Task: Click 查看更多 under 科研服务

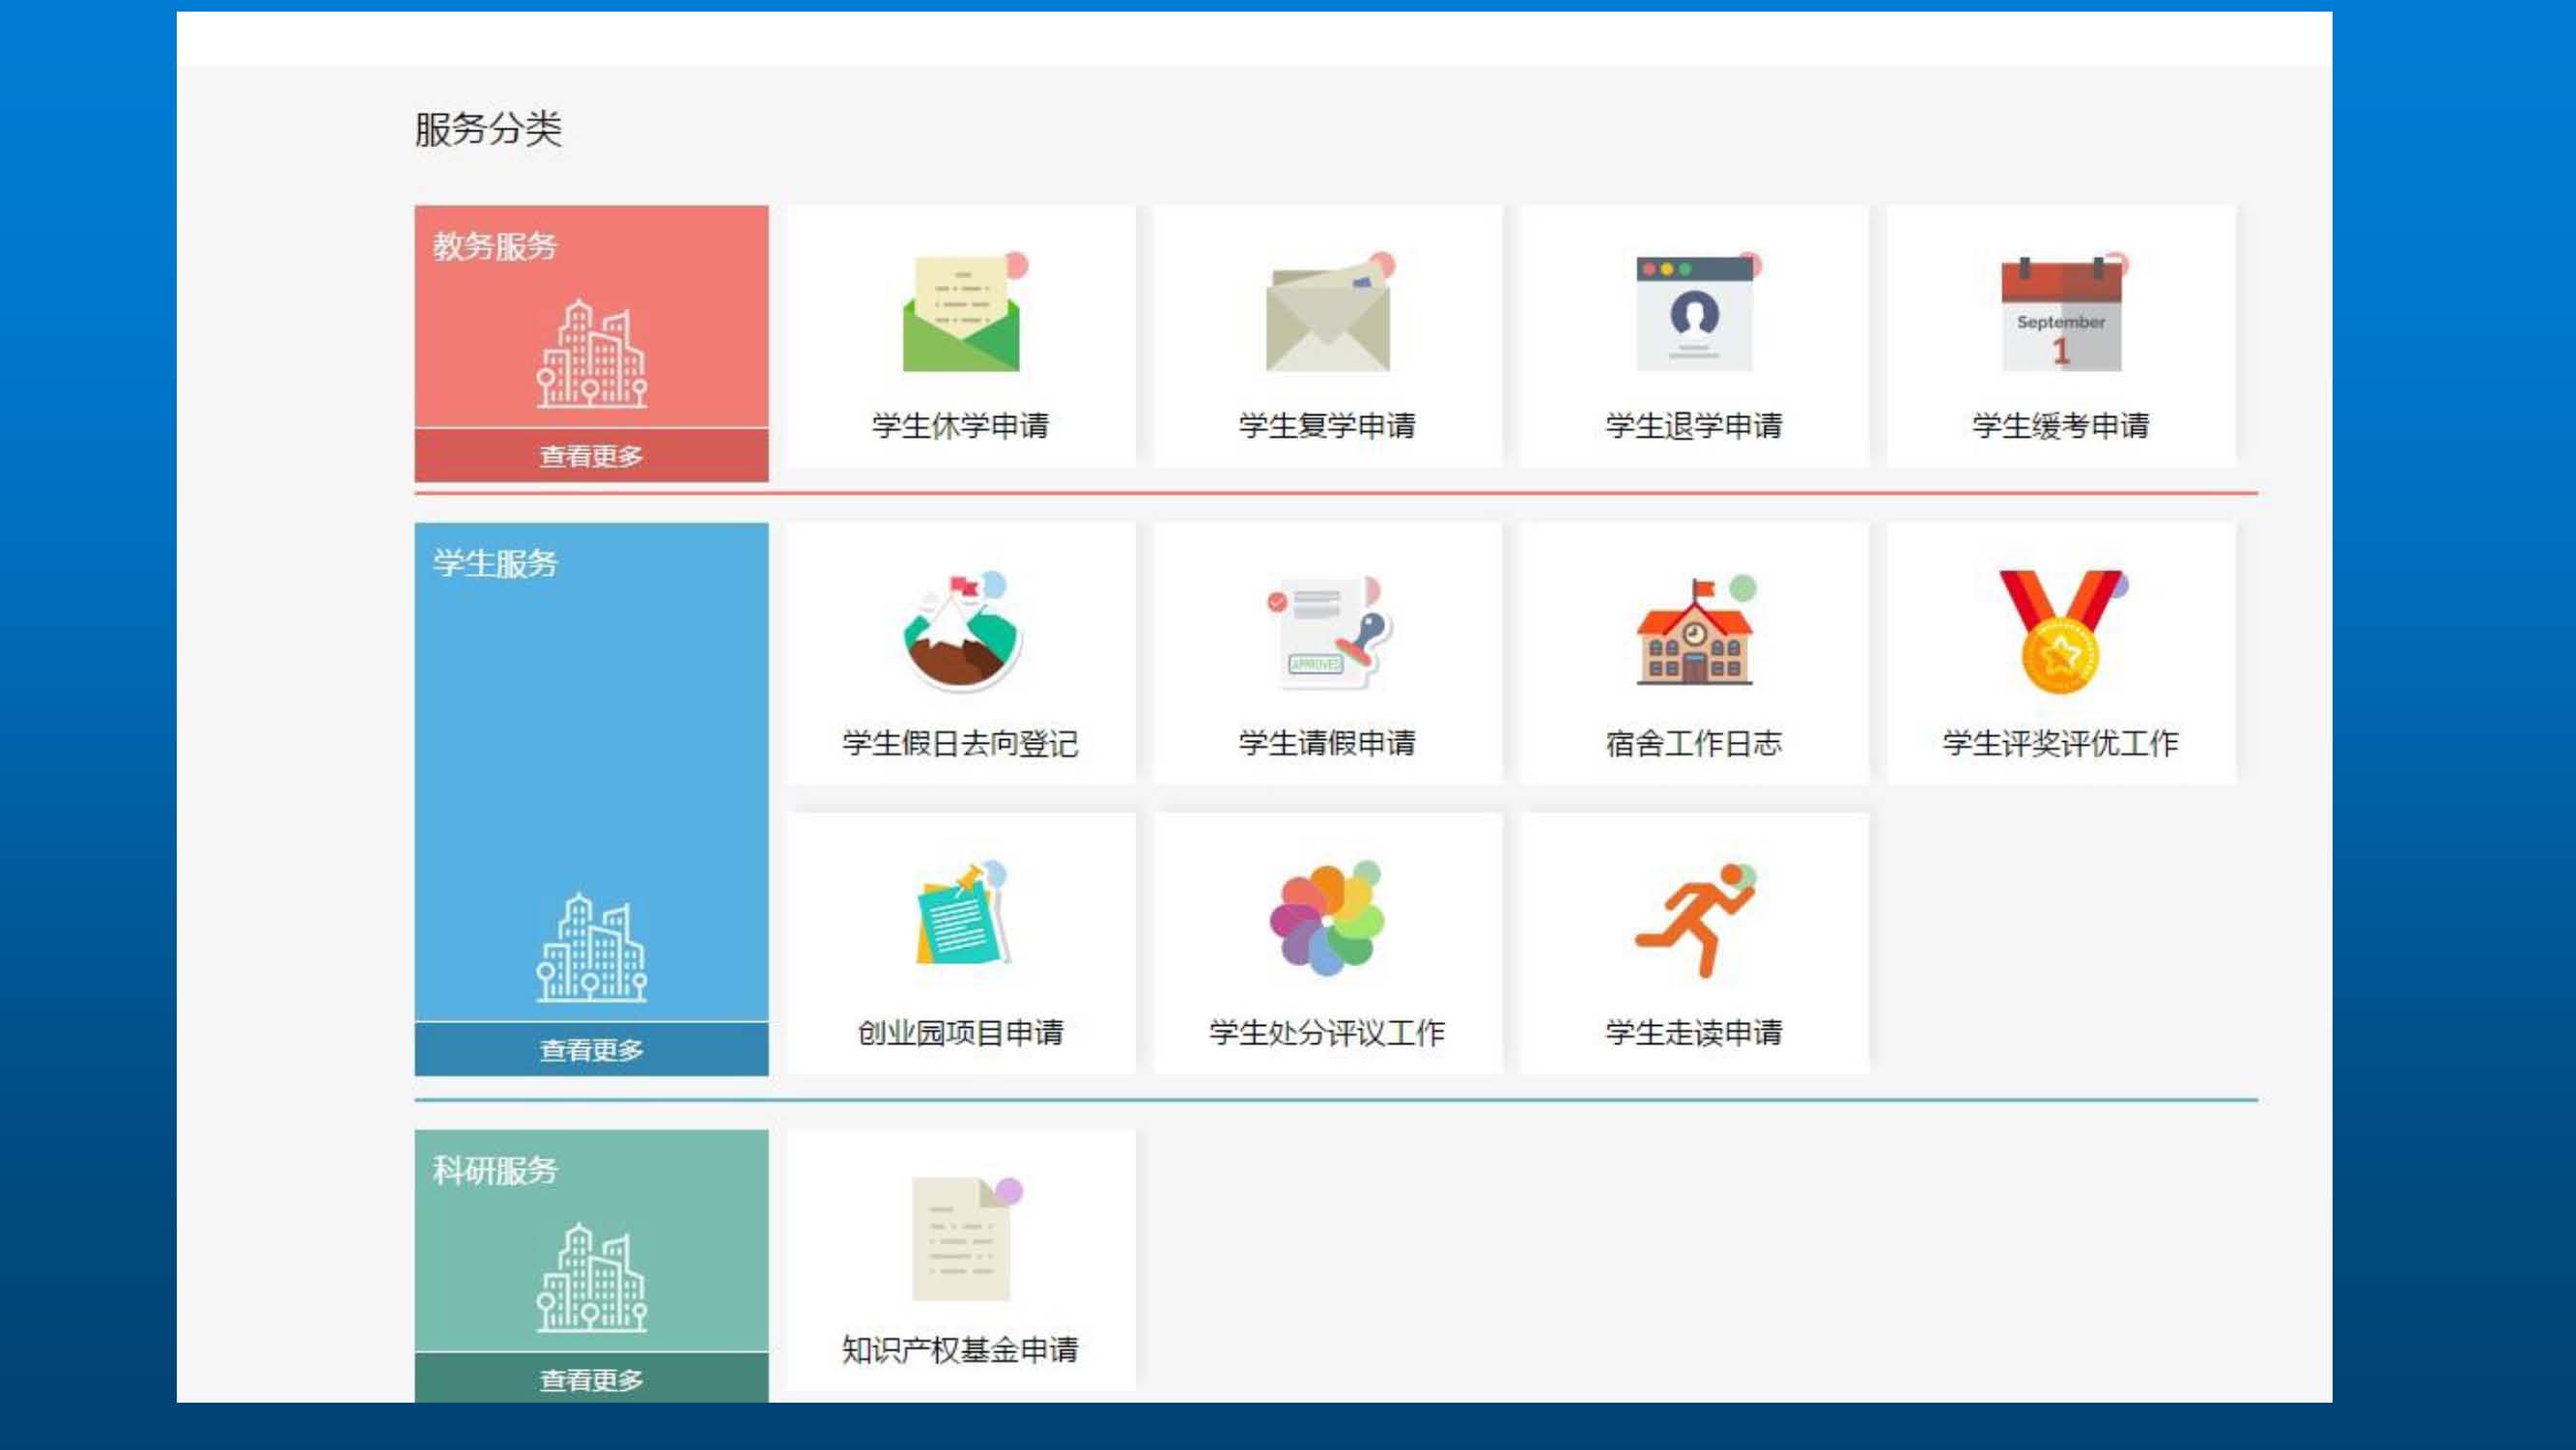Action: 591,1379
